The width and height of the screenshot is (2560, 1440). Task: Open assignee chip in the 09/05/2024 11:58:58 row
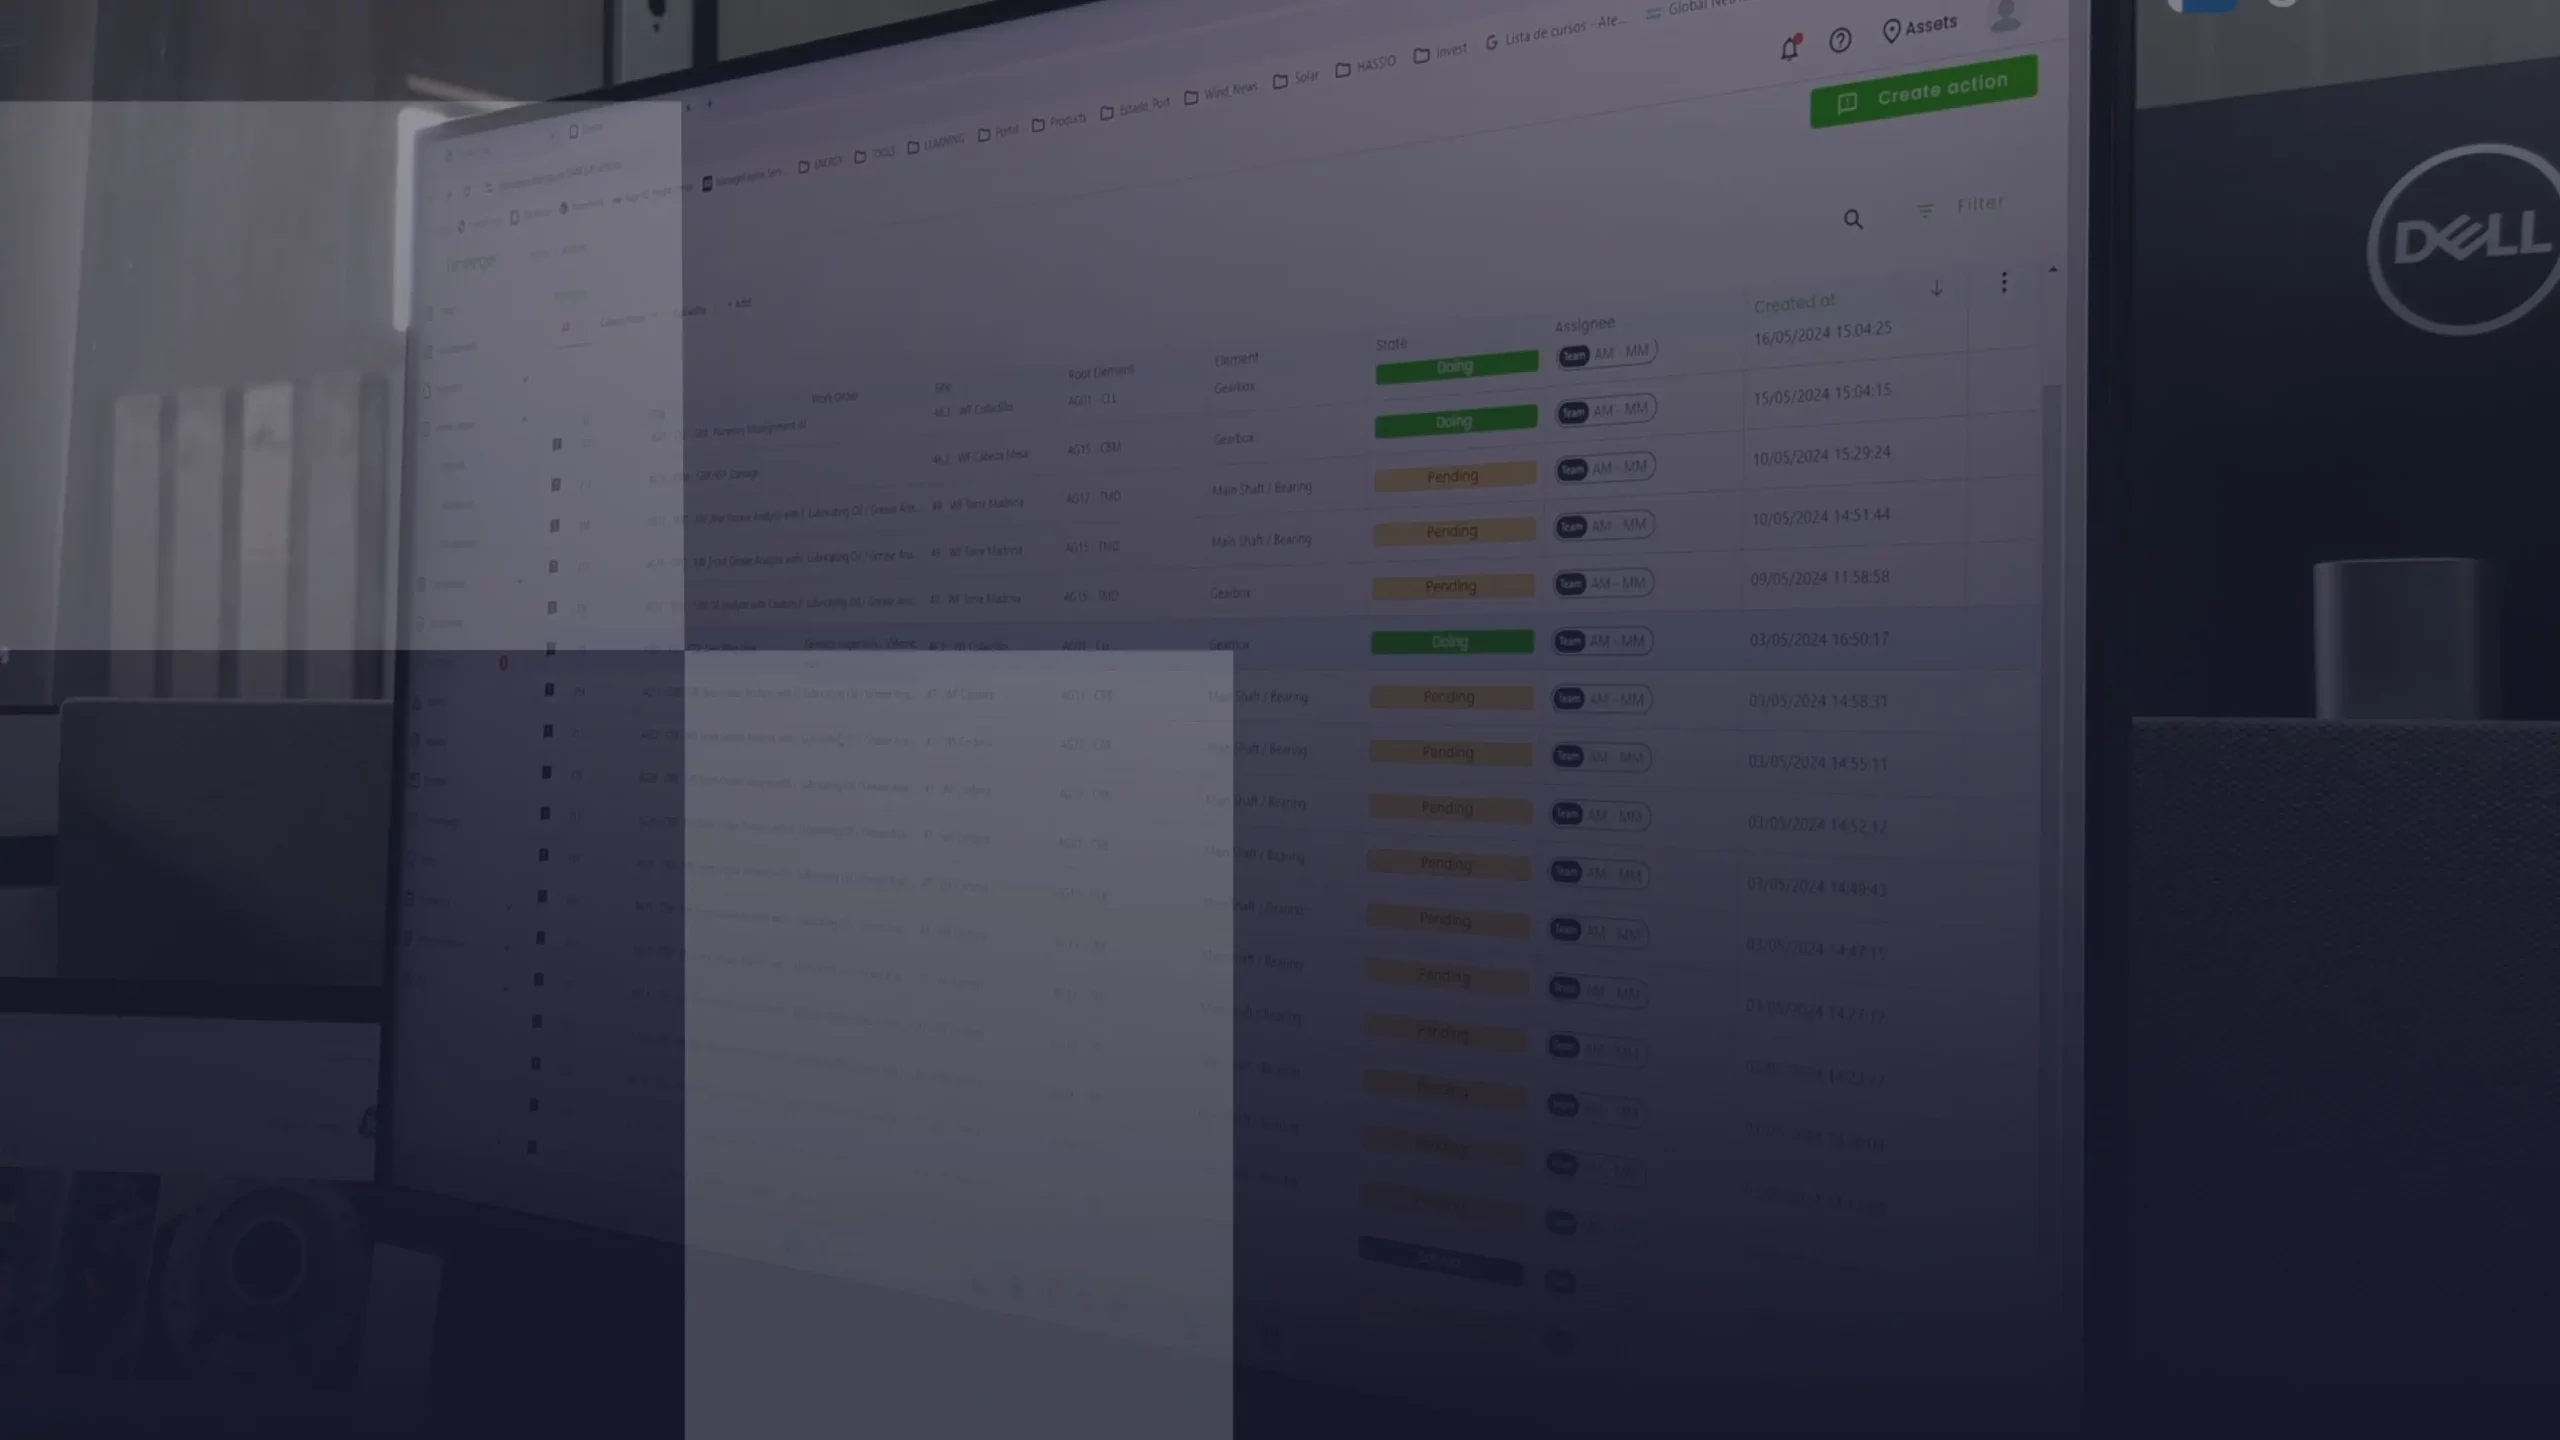tap(1603, 583)
